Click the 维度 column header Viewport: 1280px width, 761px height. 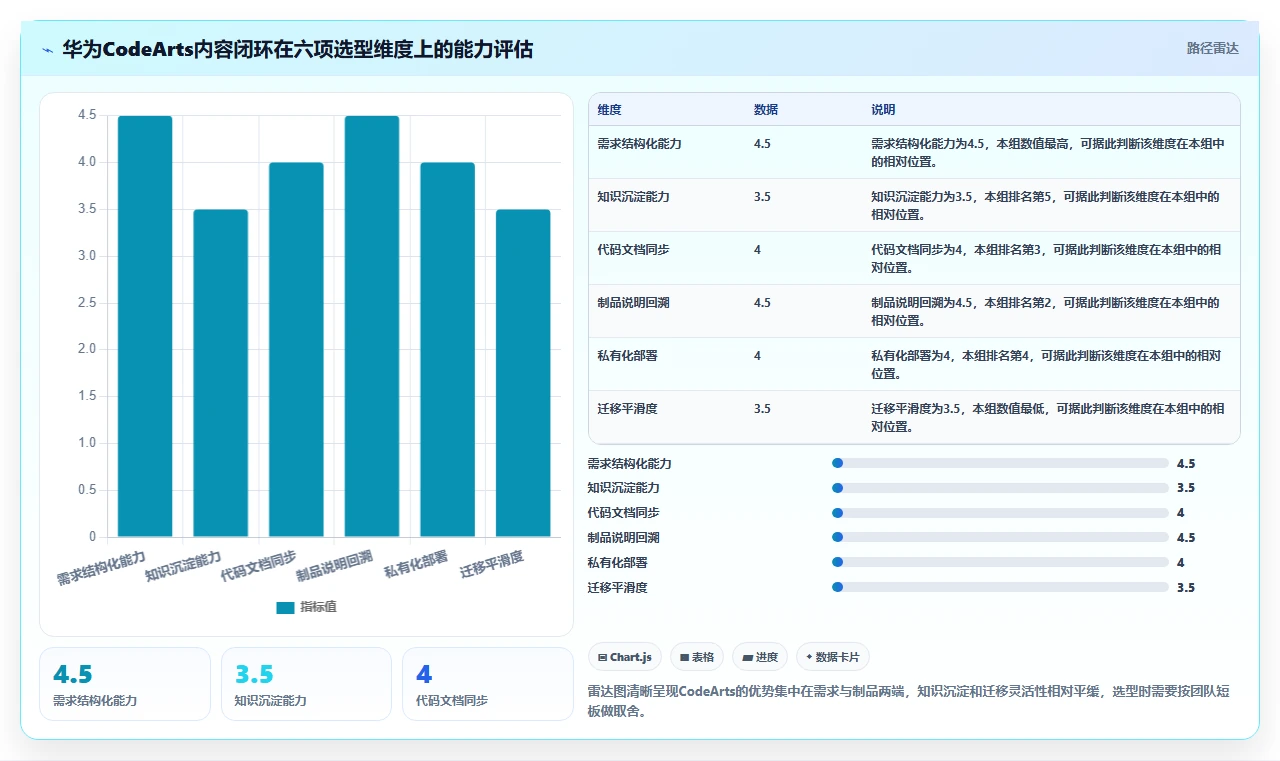click(x=609, y=110)
